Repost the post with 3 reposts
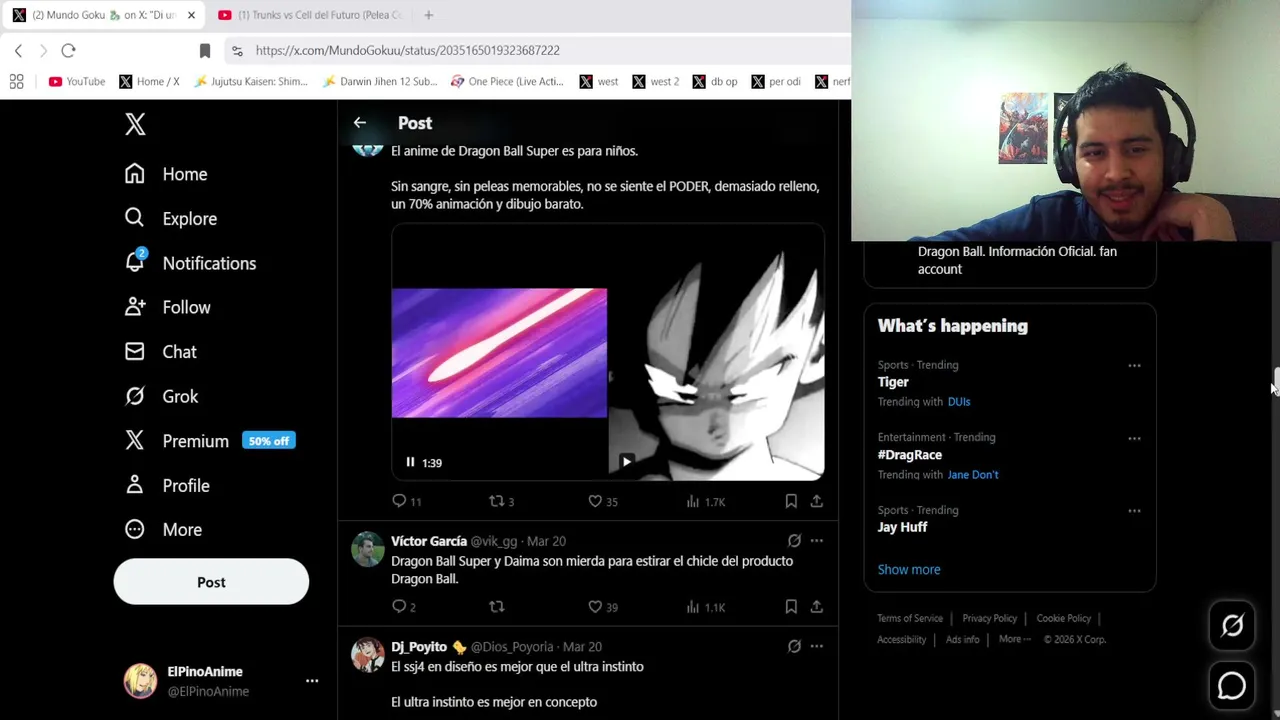 coord(501,501)
